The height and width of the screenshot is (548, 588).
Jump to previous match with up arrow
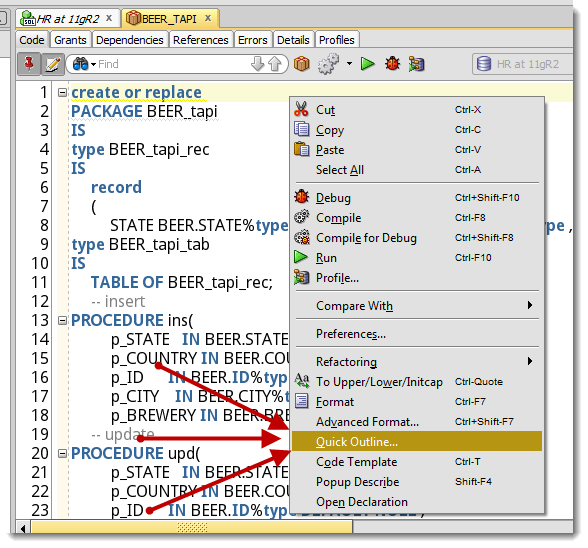click(x=275, y=64)
